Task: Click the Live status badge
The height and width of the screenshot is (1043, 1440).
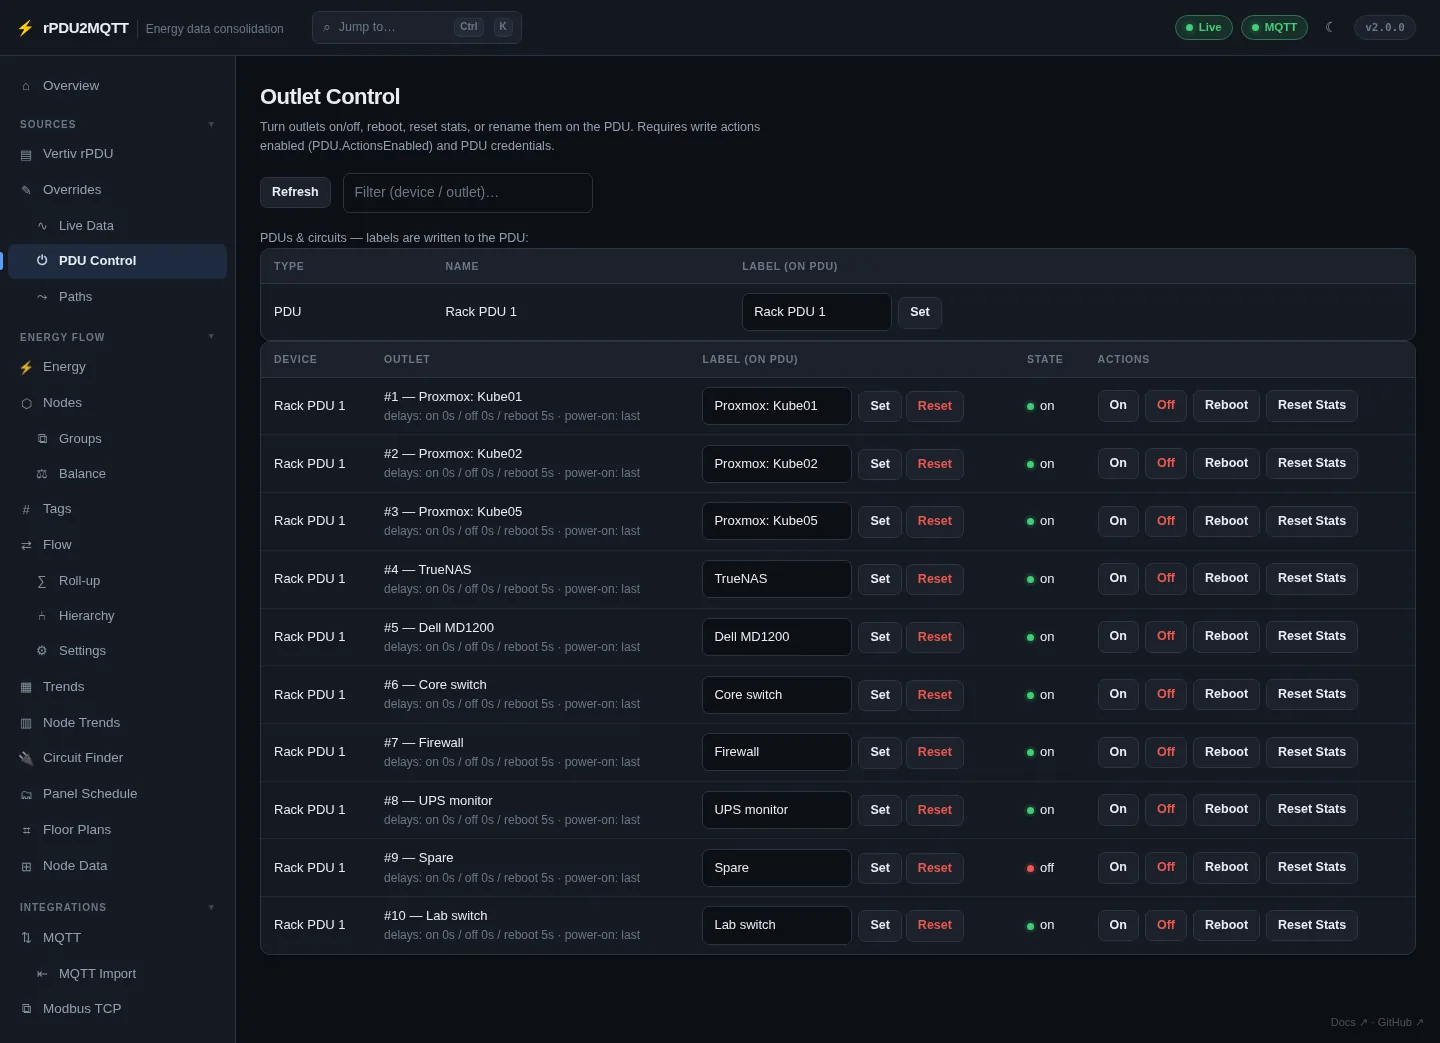Action: pos(1204,27)
